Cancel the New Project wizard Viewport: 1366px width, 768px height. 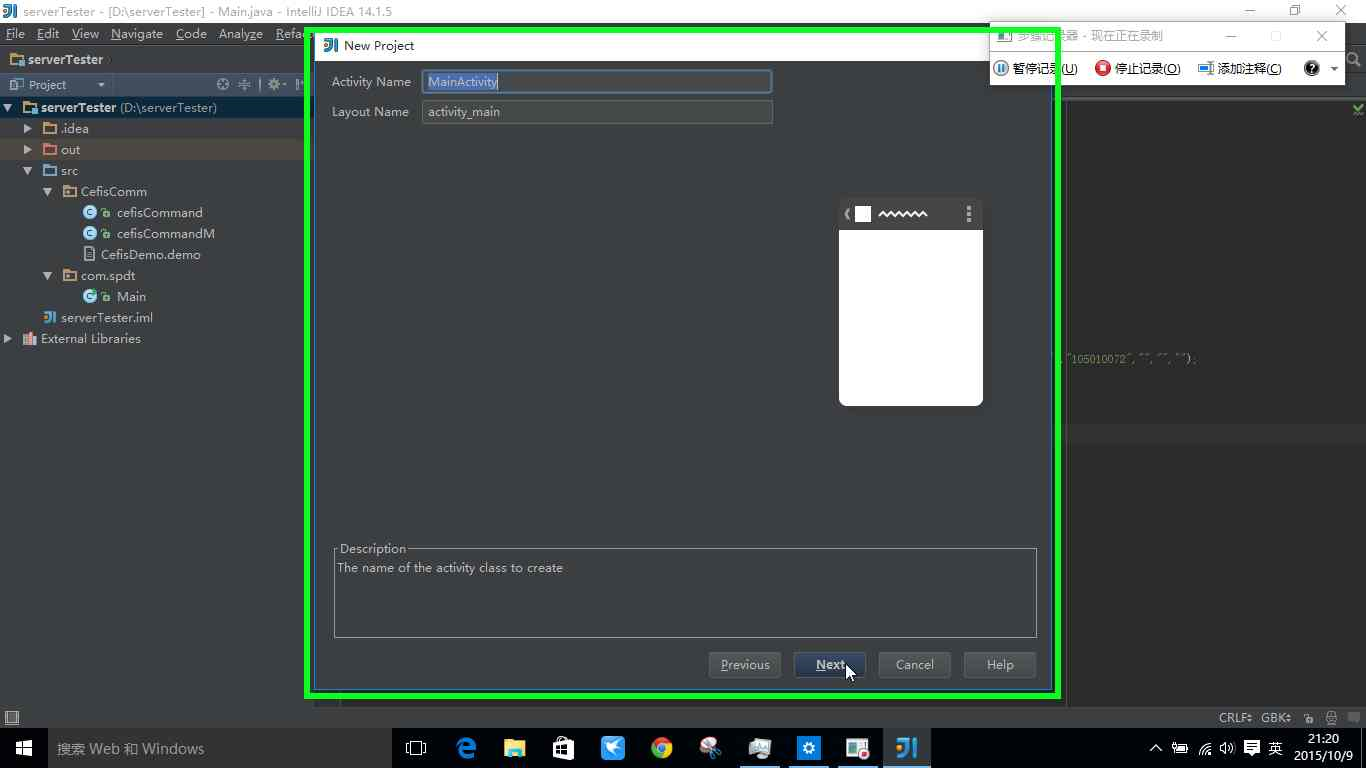pyautogui.click(x=915, y=665)
